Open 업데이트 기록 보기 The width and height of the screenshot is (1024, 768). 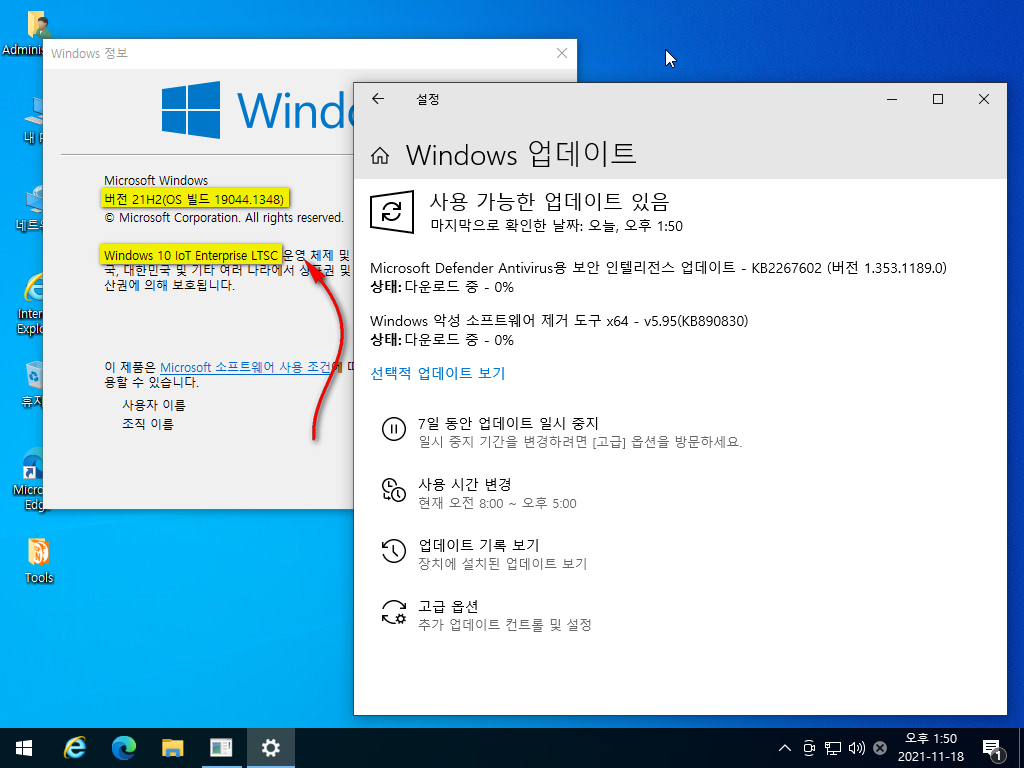[478, 545]
